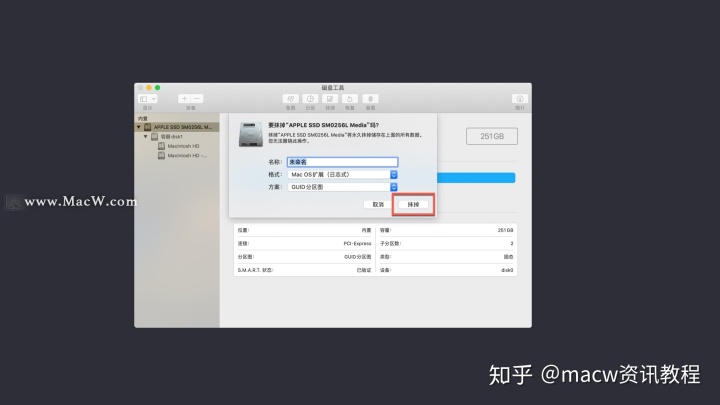Collapse the container disk1 tree item

coord(146,136)
